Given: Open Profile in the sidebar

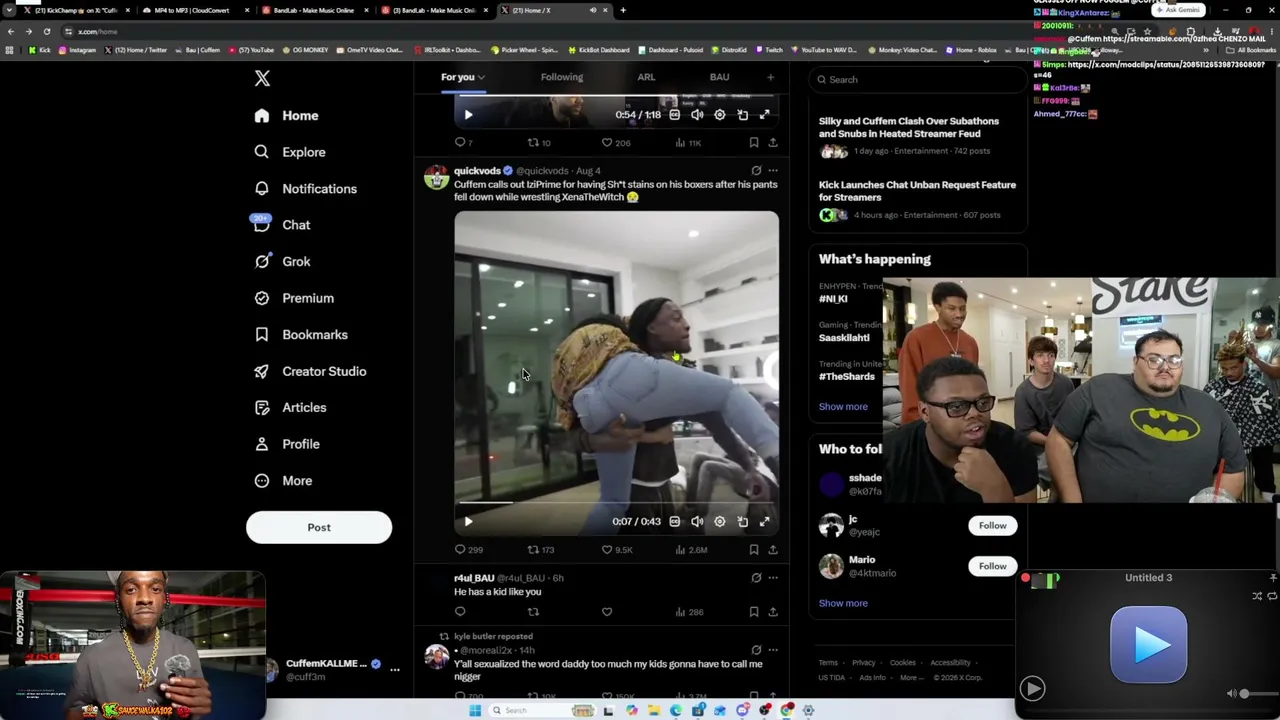Looking at the screenshot, I should point(286,444).
